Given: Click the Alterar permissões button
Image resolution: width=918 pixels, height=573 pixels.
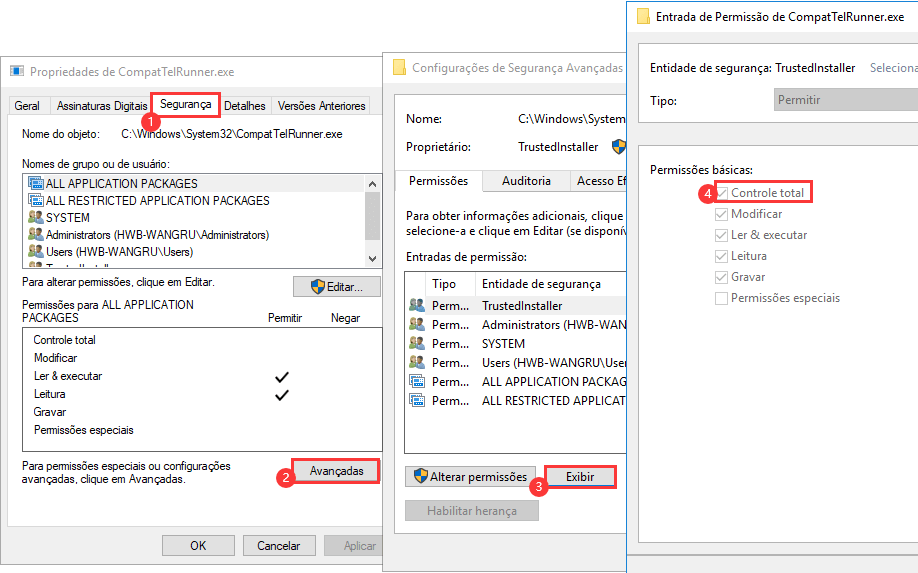Looking at the screenshot, I should pos(470,477).
